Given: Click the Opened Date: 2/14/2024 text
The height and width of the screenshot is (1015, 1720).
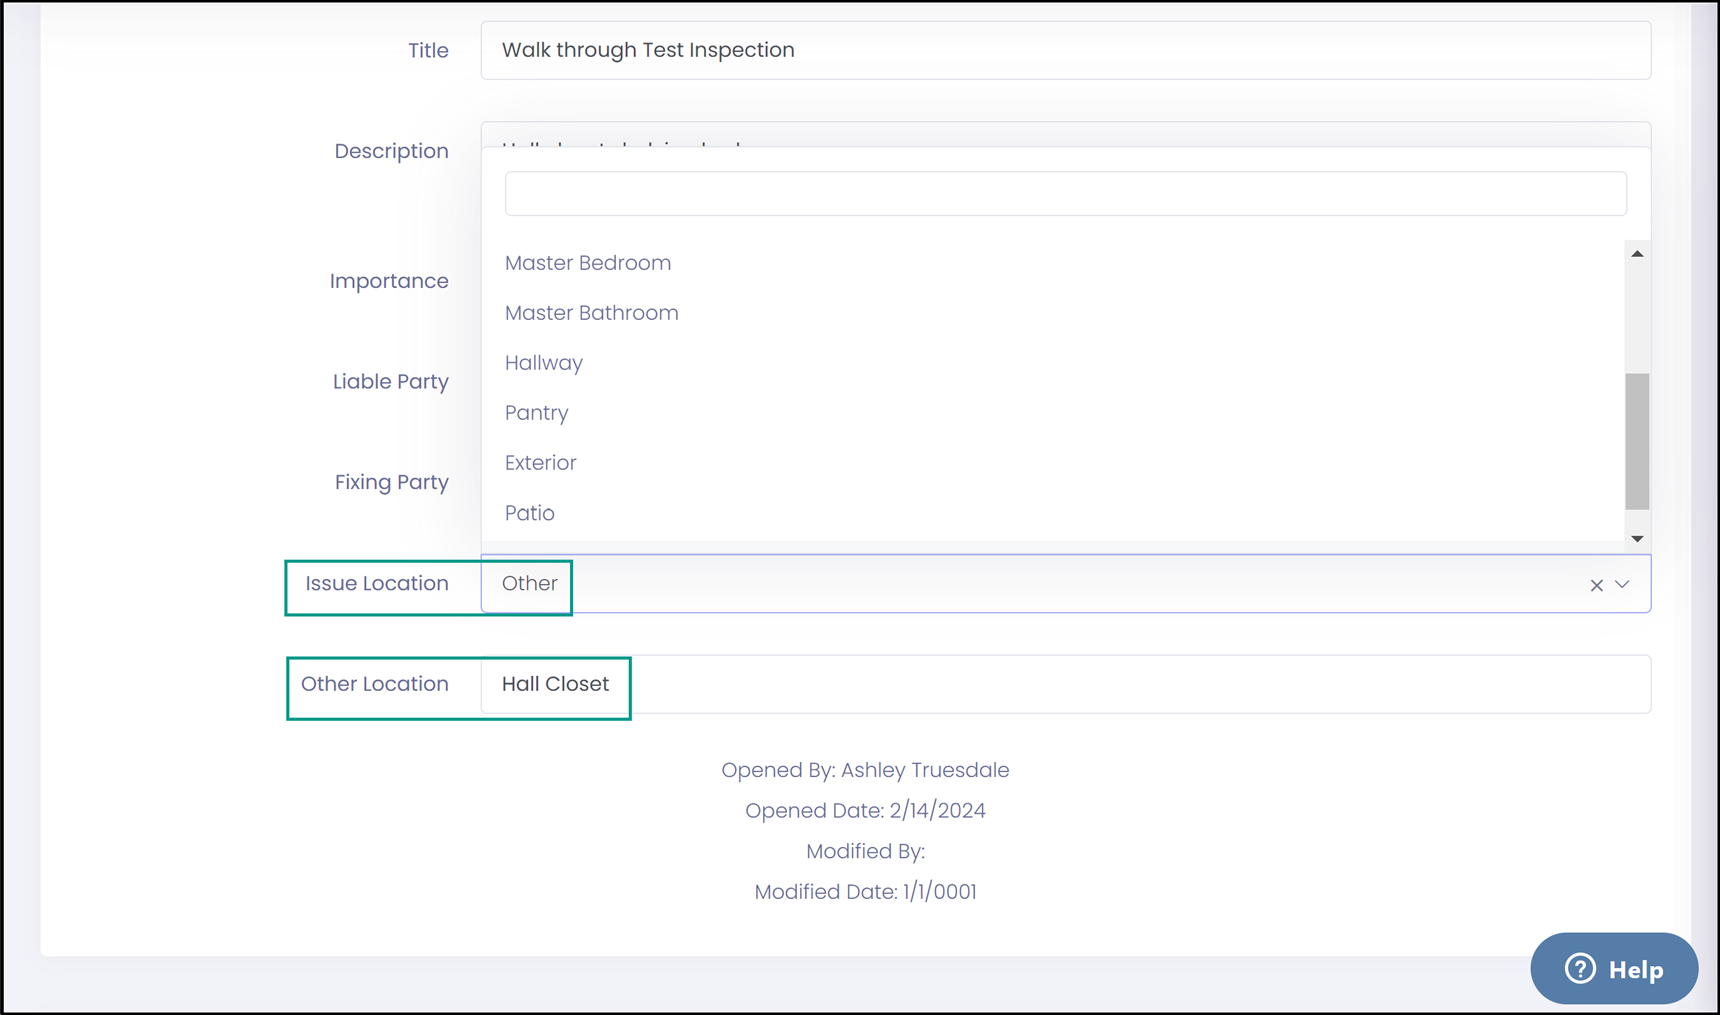Looking at the screenshot, I should tap(865, 811).
